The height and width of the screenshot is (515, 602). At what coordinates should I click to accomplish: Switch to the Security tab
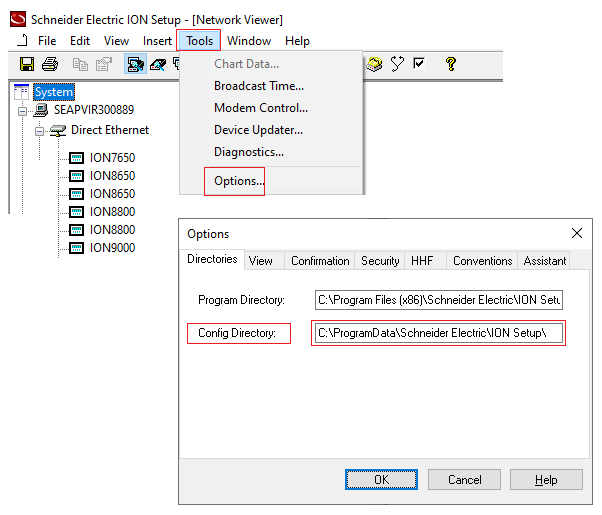click(380, 261)
